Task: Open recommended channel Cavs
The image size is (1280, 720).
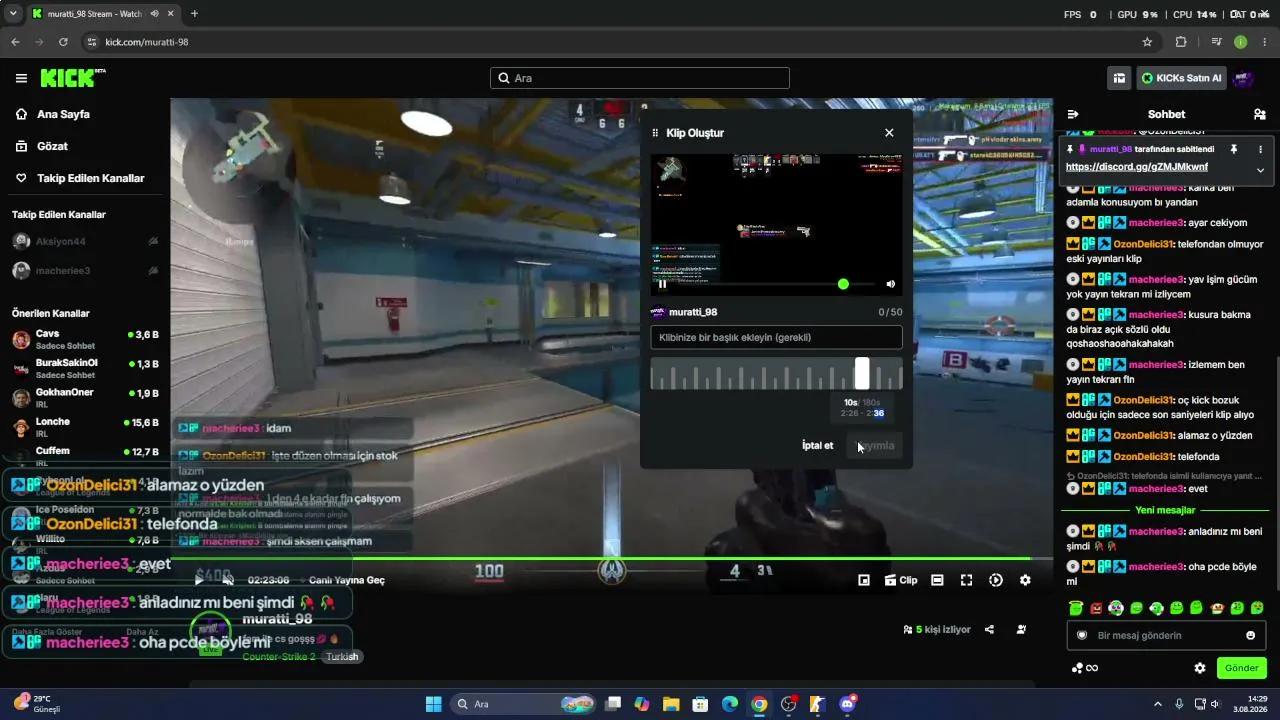Action: click(x=85, y=339)
